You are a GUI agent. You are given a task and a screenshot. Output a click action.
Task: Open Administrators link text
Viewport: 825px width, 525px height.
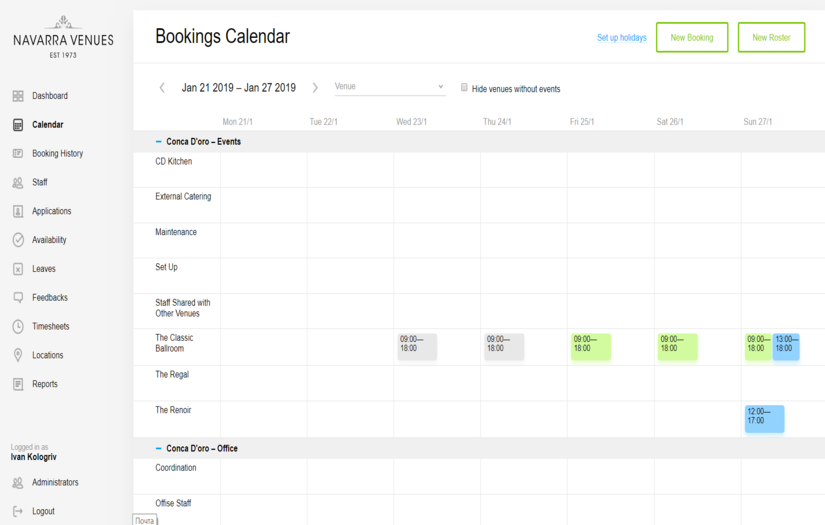(55, 482)
